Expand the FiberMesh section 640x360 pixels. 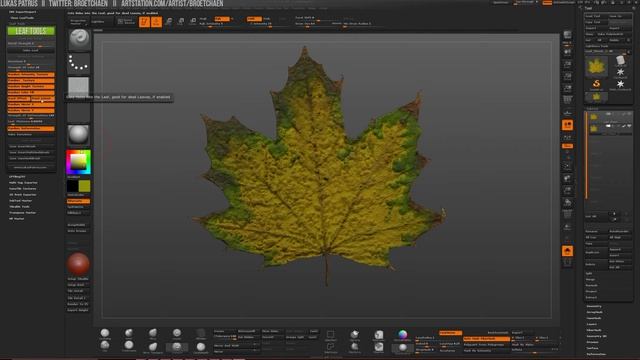[x=594, y=330]
